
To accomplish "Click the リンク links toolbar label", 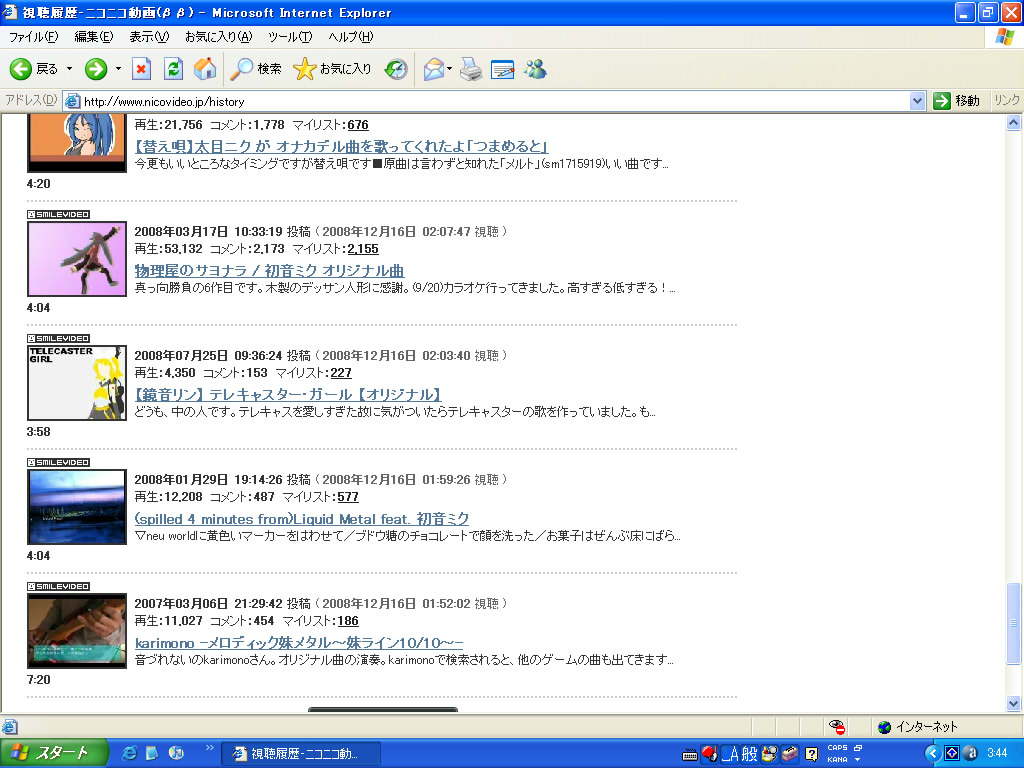I will [1006, 101].
